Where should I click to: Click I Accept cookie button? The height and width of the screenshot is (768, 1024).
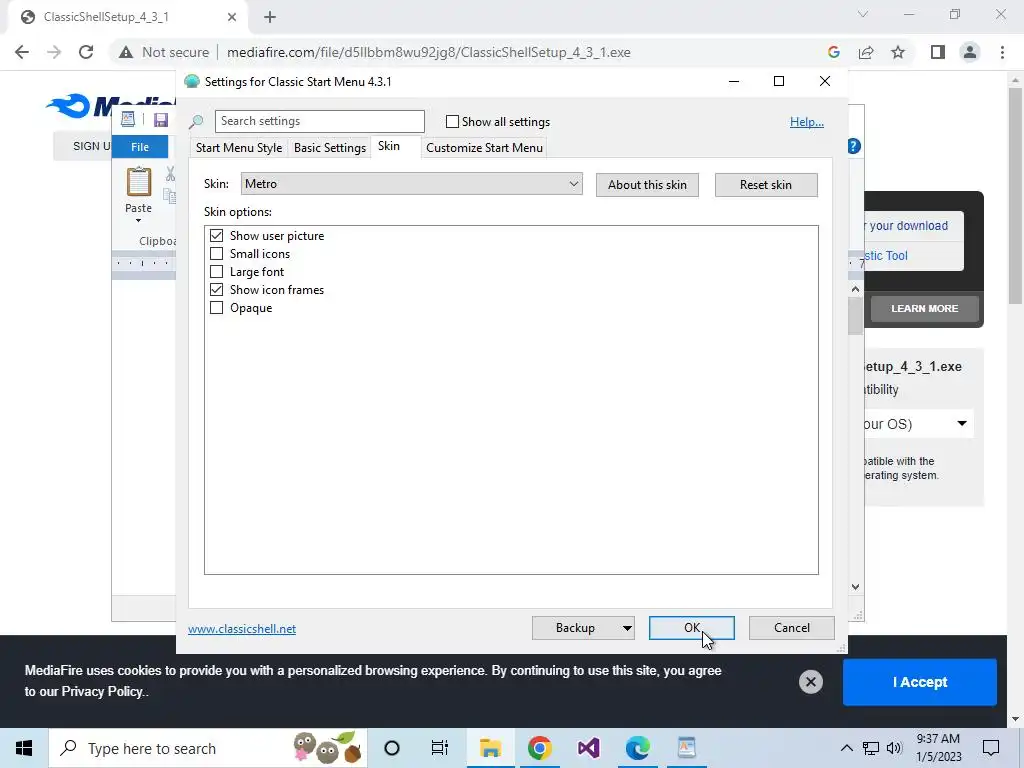click(920, 682)
